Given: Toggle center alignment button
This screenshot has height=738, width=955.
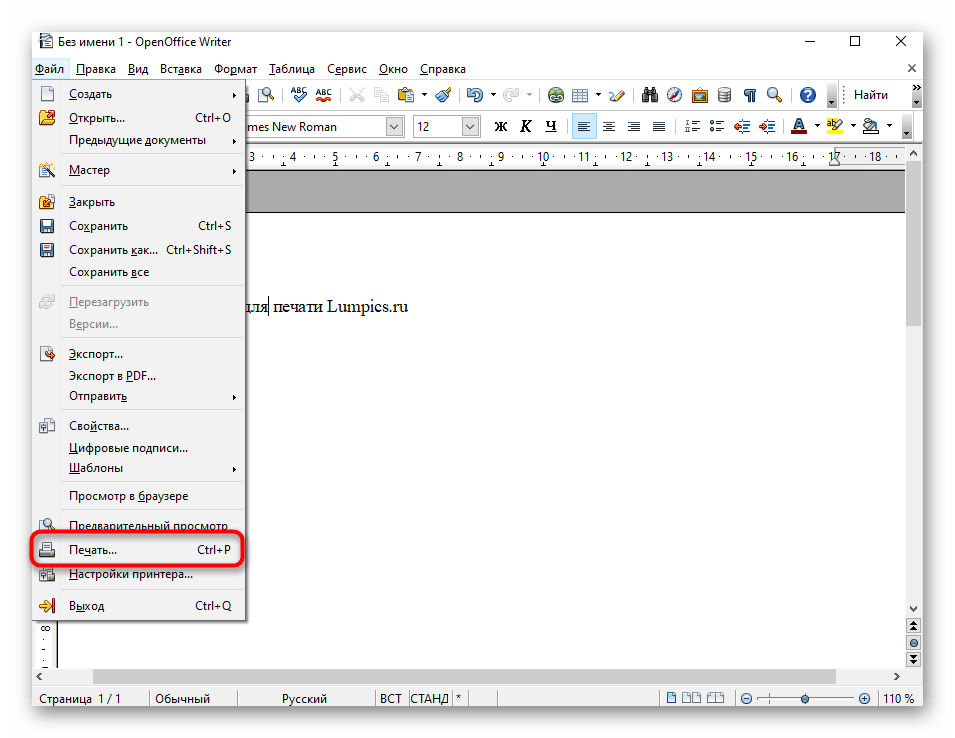Looking at the screenshot, I should pos(609,127).
